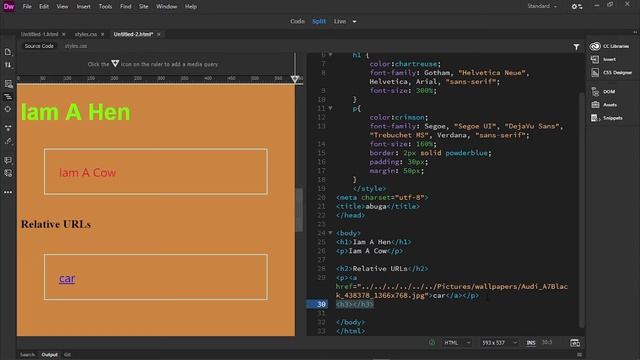This screenshot has height=360, width=640.
Task: Click the real-time preview icon in status bar
Action: pyautogui.click(x=575, y=343)
